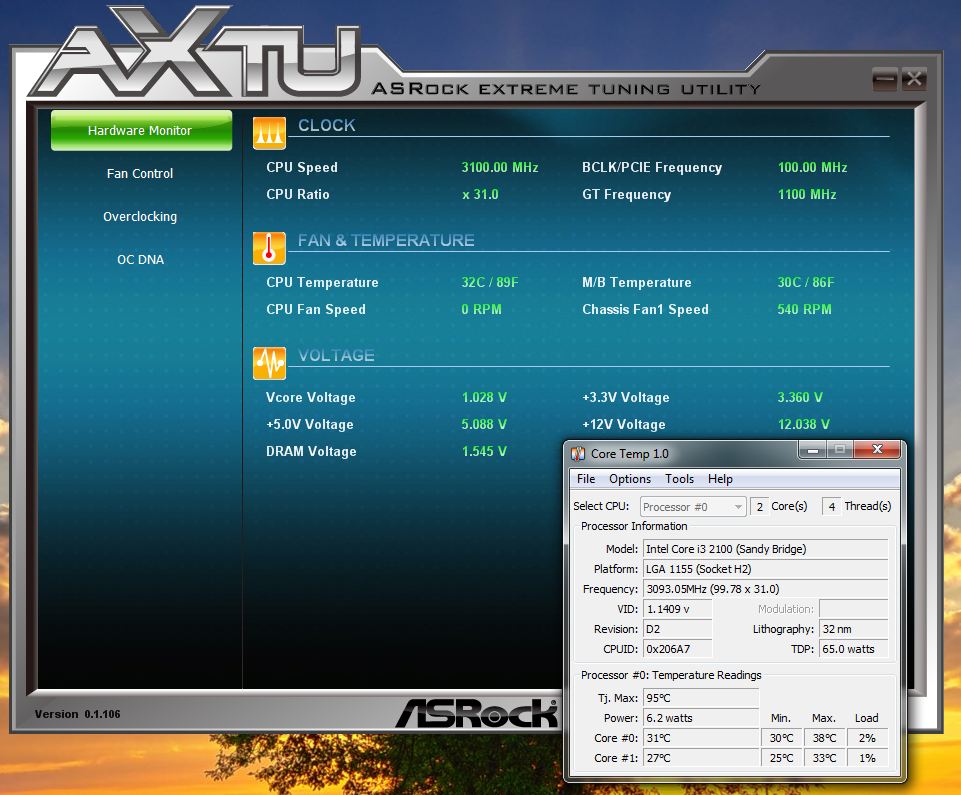Click CPU Fan Speed value 0 RPM
Viewport: 961px width, 795px height.
tap(481, 310)
